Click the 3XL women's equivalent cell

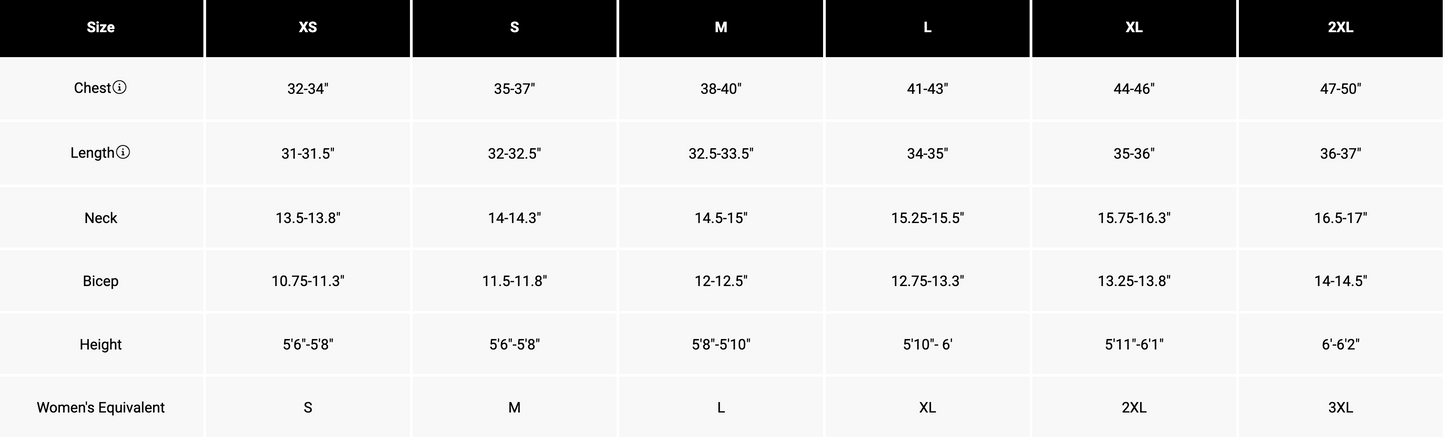coord(1341,408)
